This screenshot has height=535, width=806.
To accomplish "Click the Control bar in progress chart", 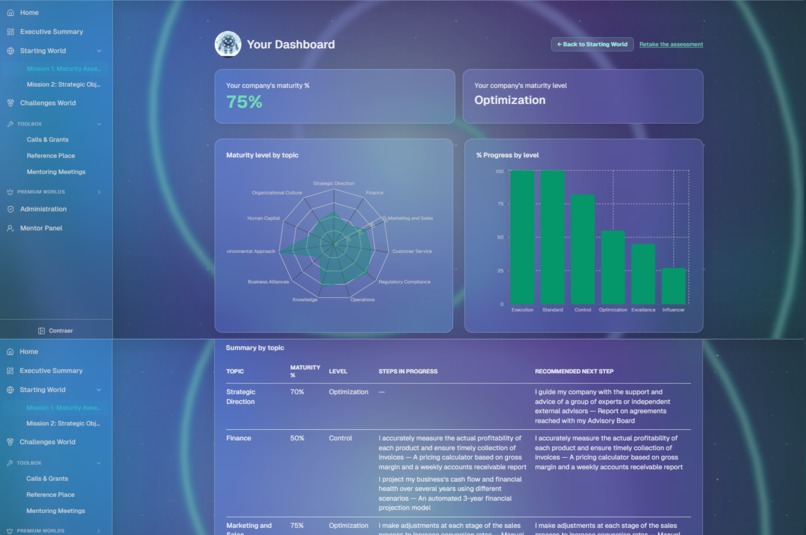I will coord(583,249).
